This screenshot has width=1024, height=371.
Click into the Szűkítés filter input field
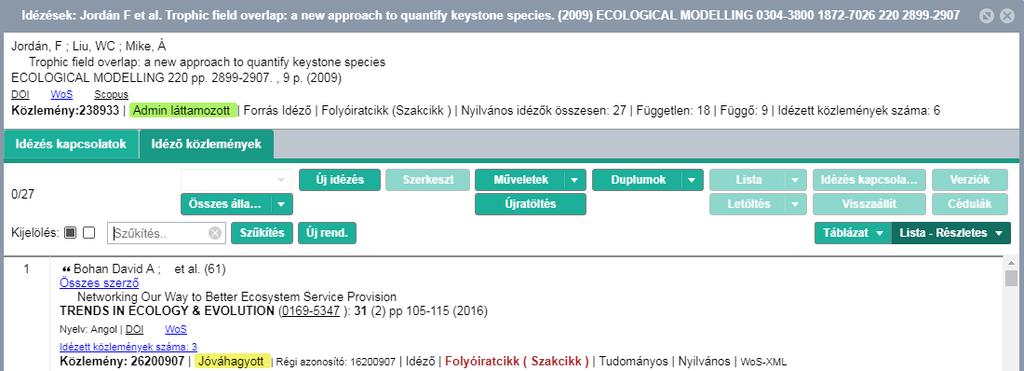[x=160, y=233]
